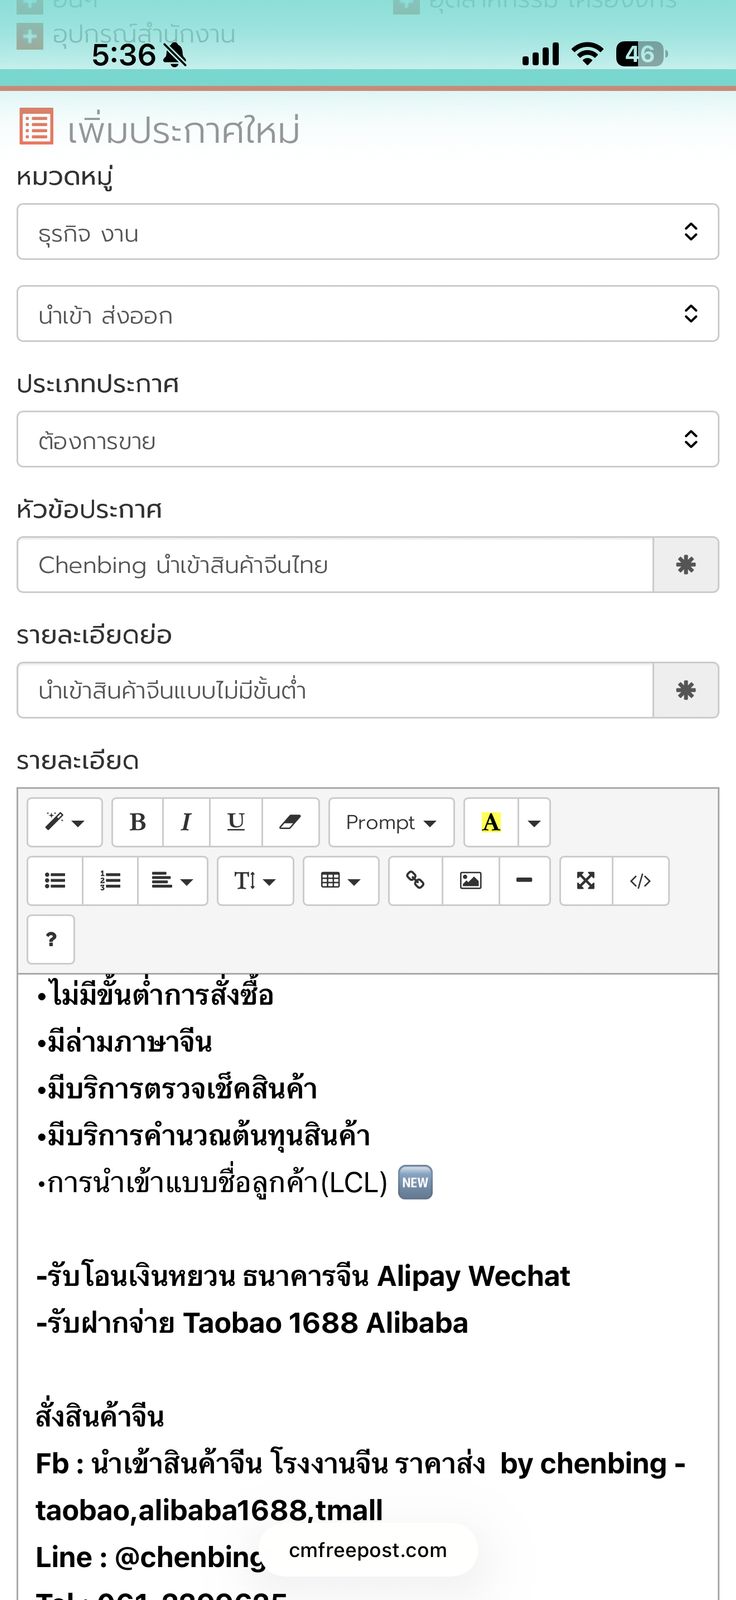The image size is (736, 1600).
Task: Click the line มีบริการตรวจเช็คสินค้า
Action: (x=177, y=1089)
